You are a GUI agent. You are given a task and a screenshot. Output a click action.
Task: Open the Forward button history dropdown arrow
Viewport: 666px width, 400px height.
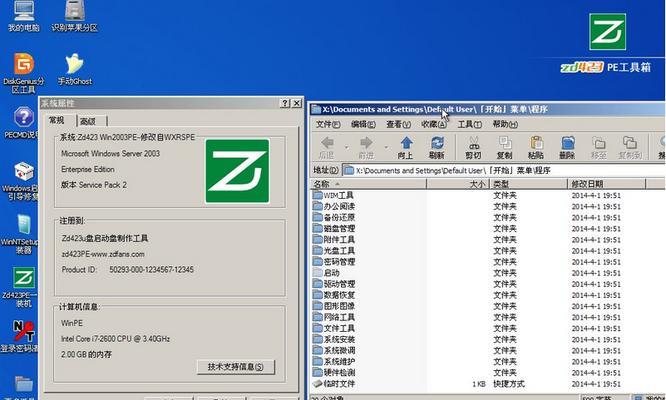pyautogui.click(x=386, y=147)
